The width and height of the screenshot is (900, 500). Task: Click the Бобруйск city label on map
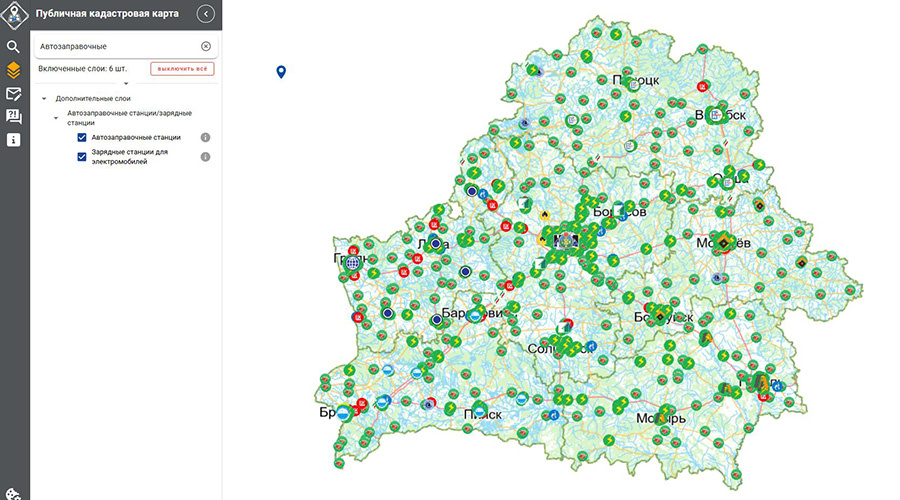(664, 317)
